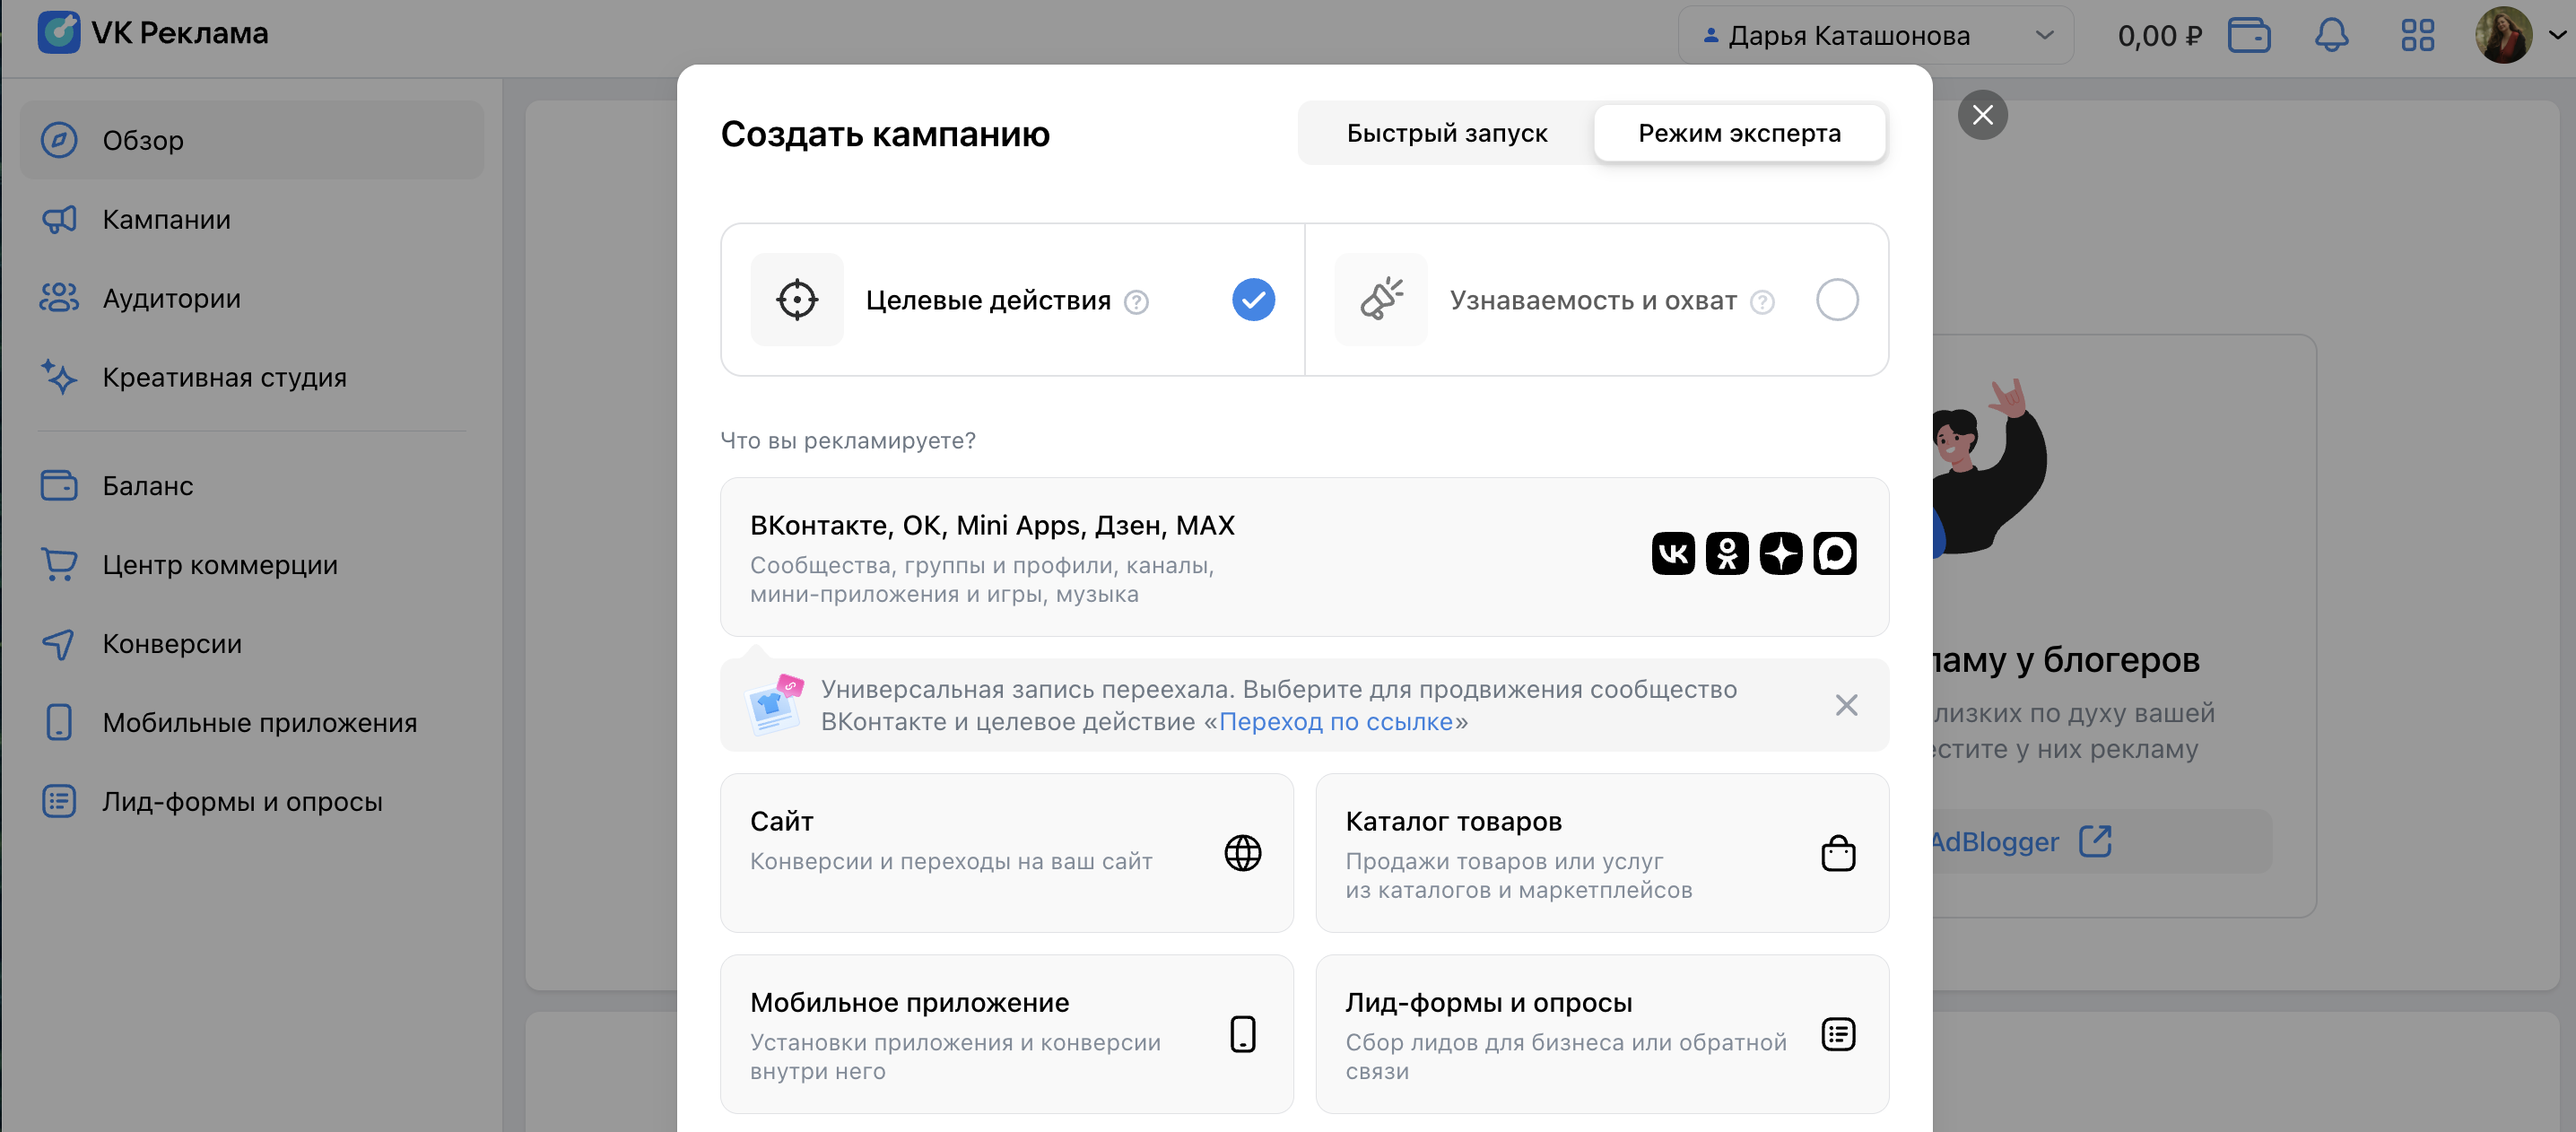Click the VK Реклама logo icon
Viewport: 2576px width, 1132px height.
tap(59, 32)
